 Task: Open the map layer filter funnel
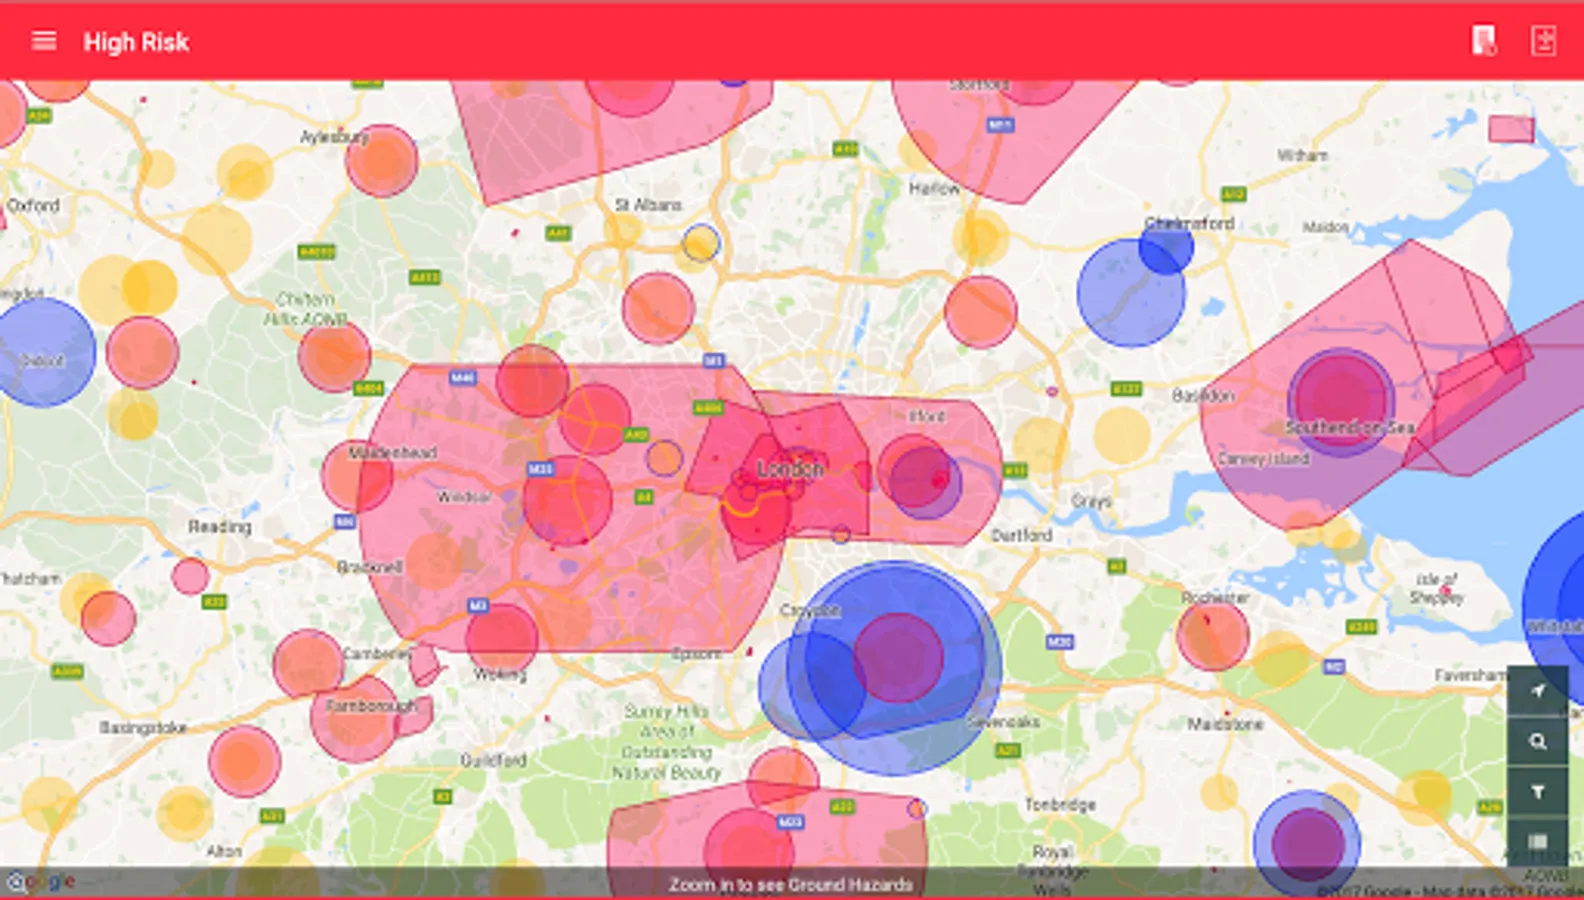pos(1538,792)
